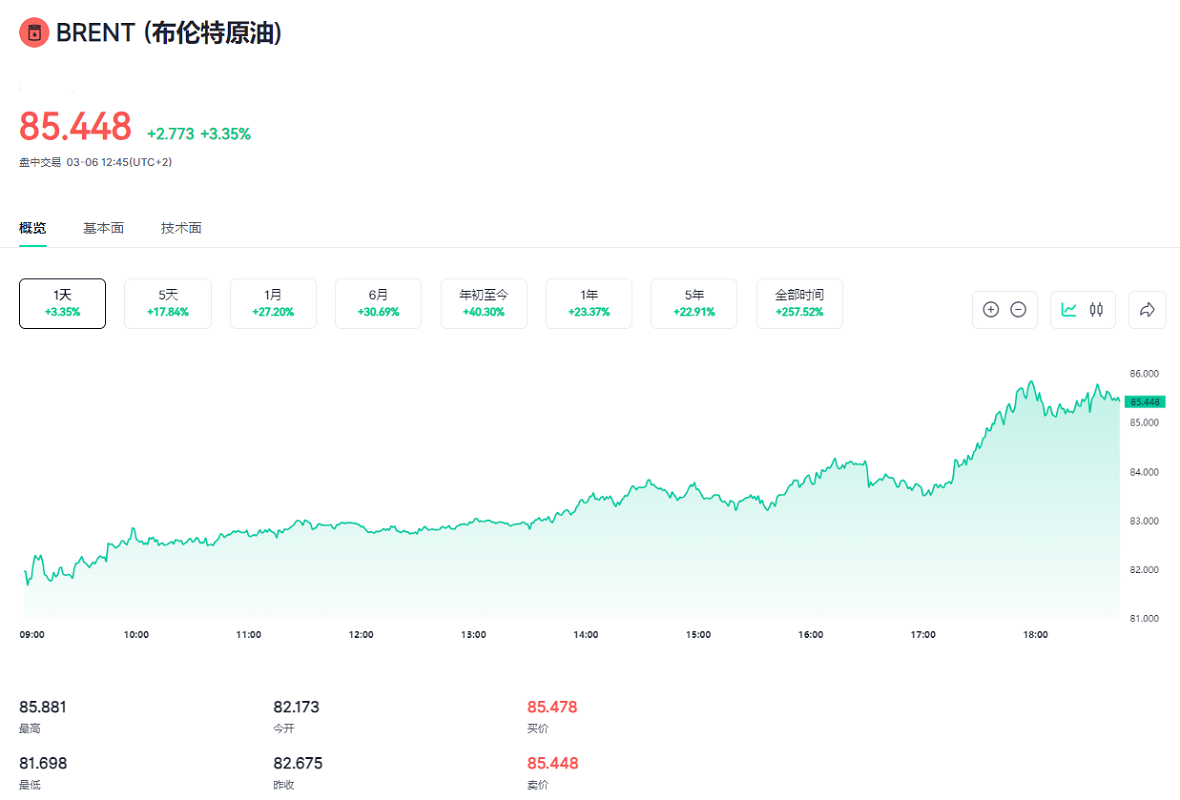The image size is (1180, 800).
Task: Switch to the candlestick chart icon
Action: click(x=1096, y=310)
